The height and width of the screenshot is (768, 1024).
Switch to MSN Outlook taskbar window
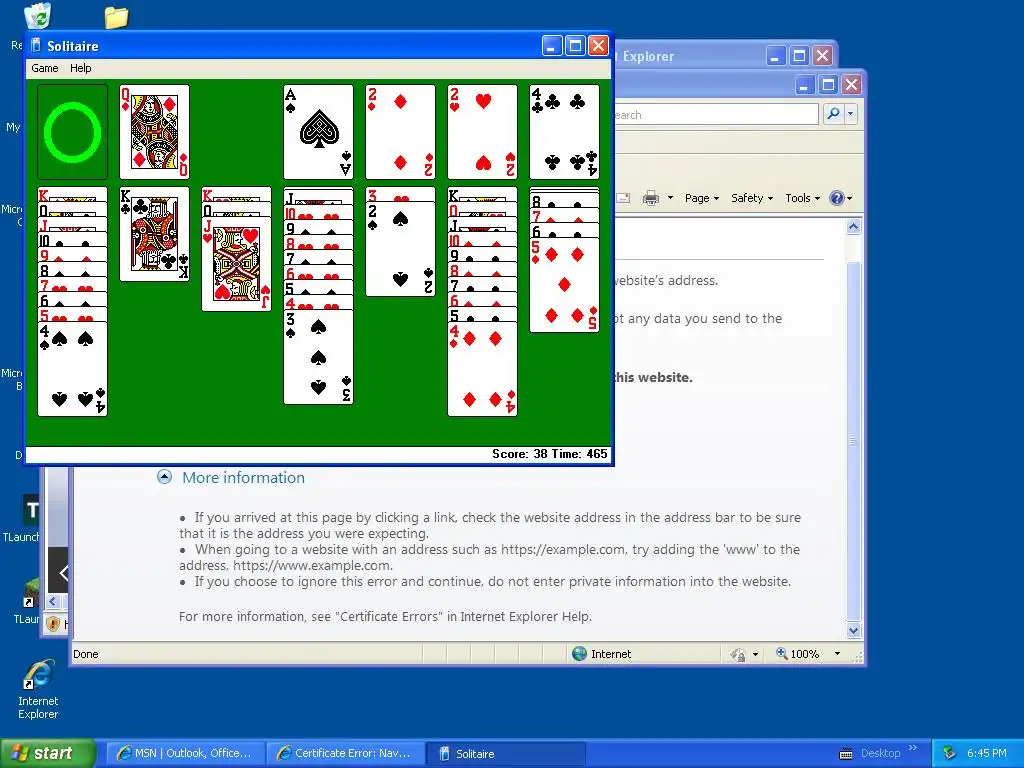pos(185,753)
